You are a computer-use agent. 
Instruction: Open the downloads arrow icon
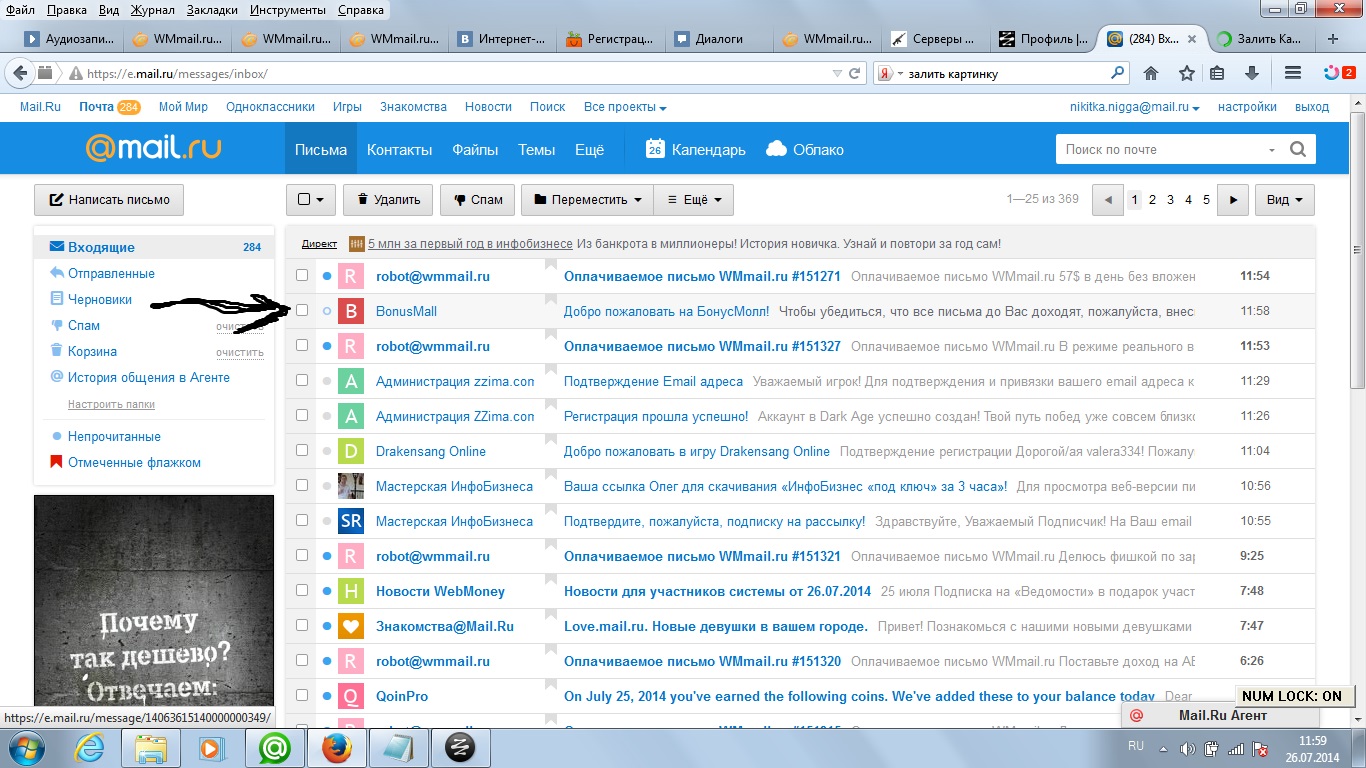click(1251, 73)
